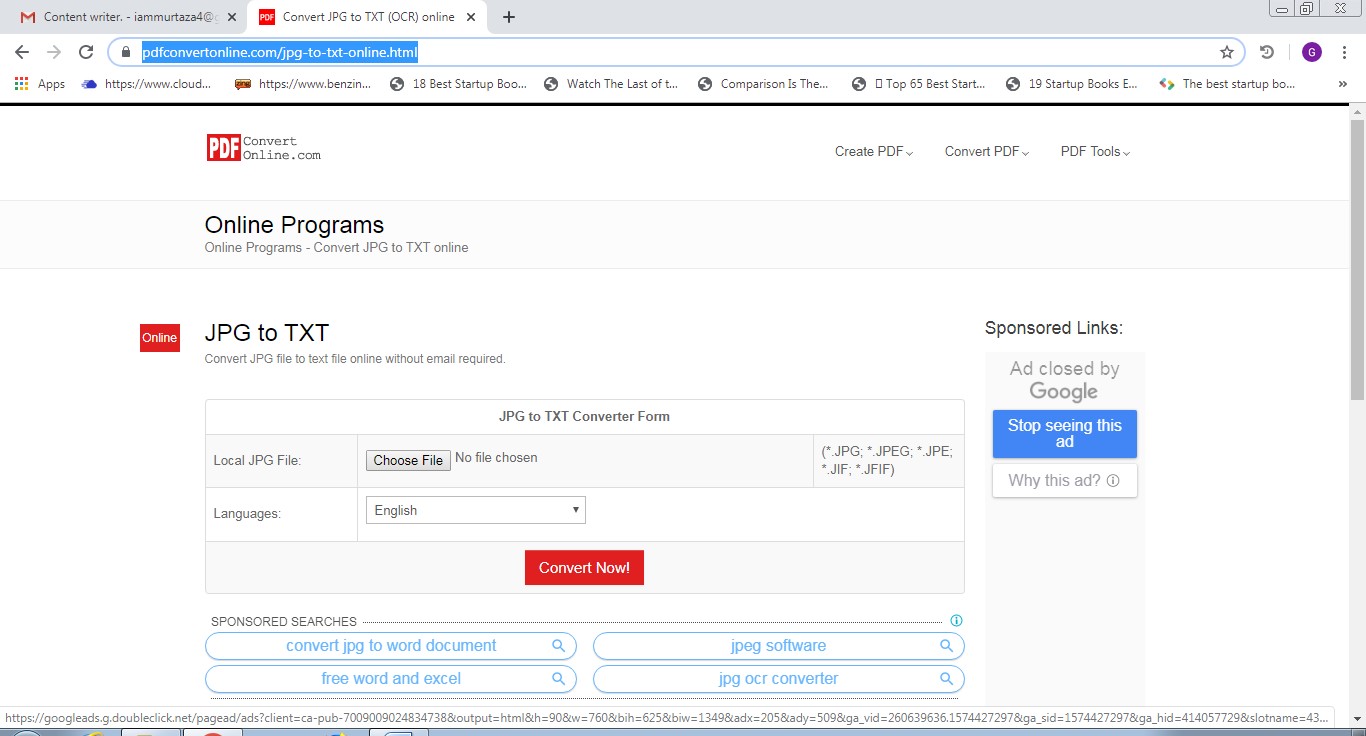Click Stop seeing this ad button
The height and width of the screenshot is (736, 1366).
[x=1065, y=434]
